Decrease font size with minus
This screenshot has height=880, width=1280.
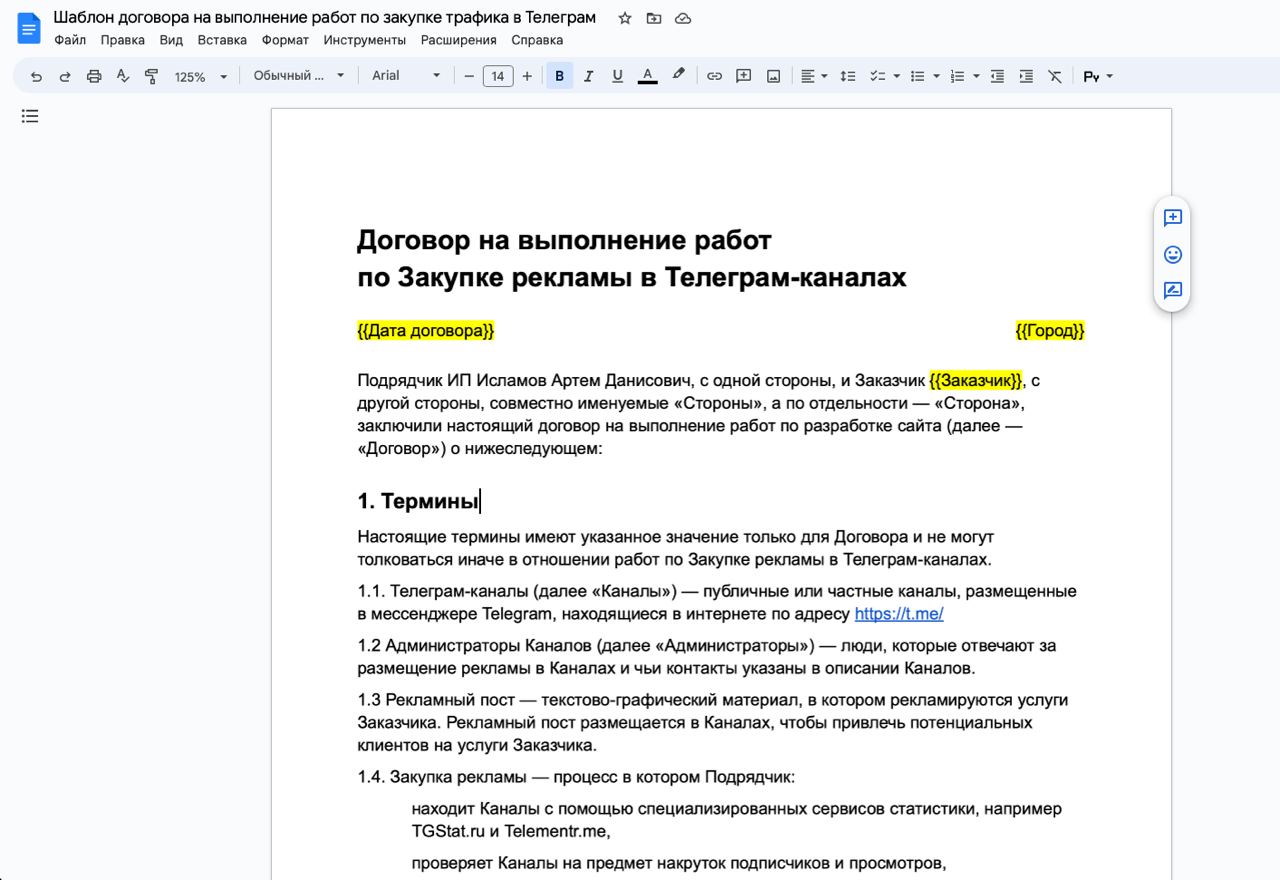click(469, 76)
